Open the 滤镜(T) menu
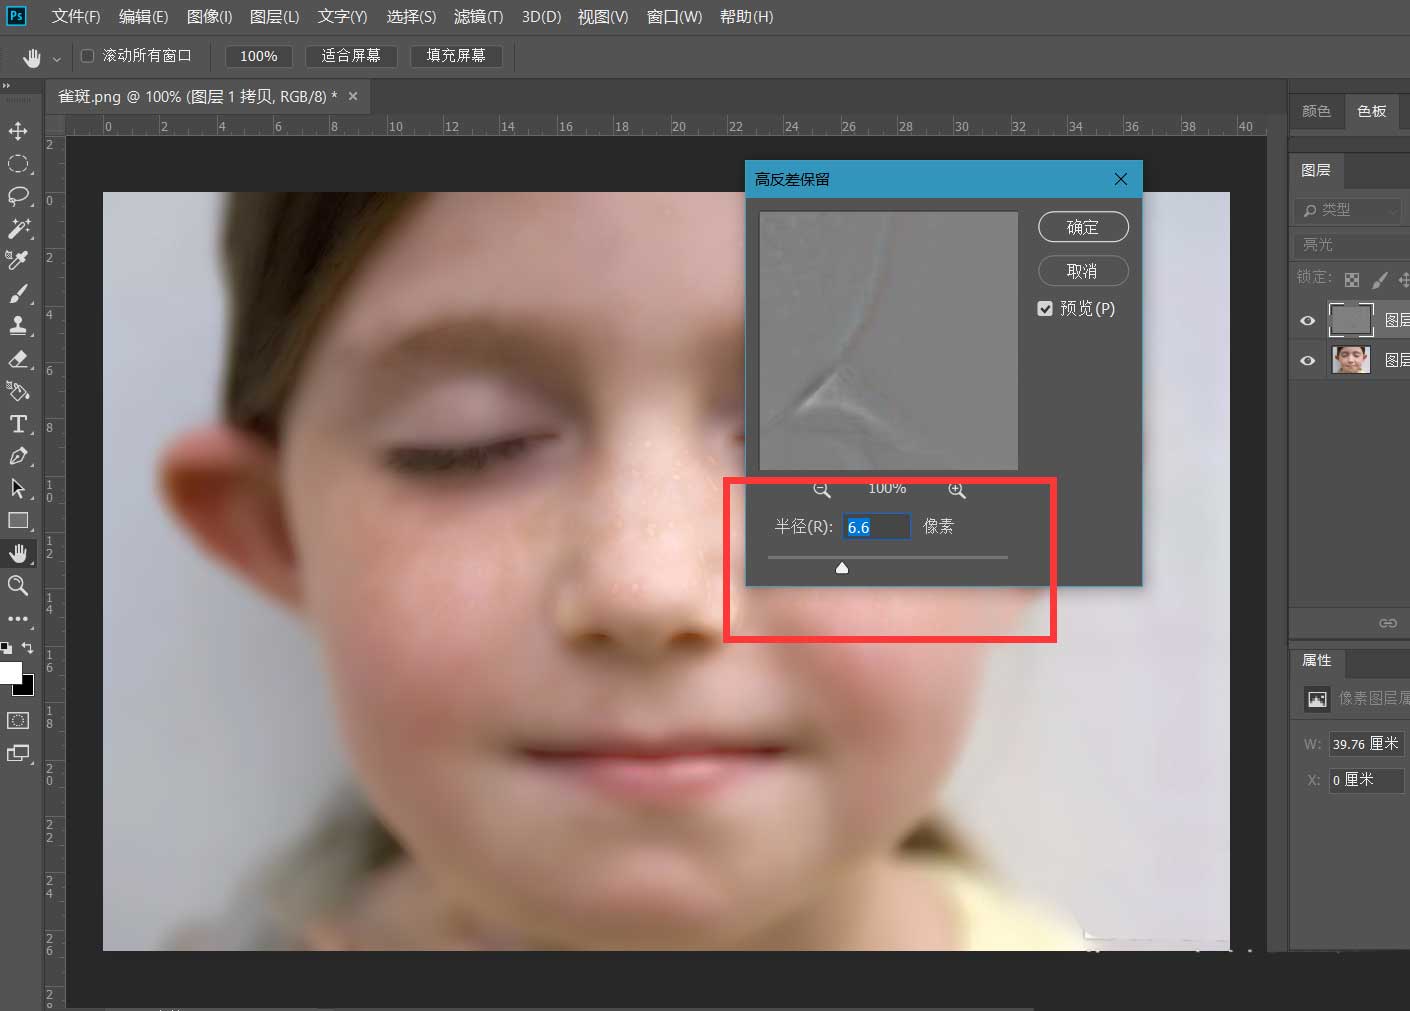Screen dimensions: 1410x1011 pos(478,17)
